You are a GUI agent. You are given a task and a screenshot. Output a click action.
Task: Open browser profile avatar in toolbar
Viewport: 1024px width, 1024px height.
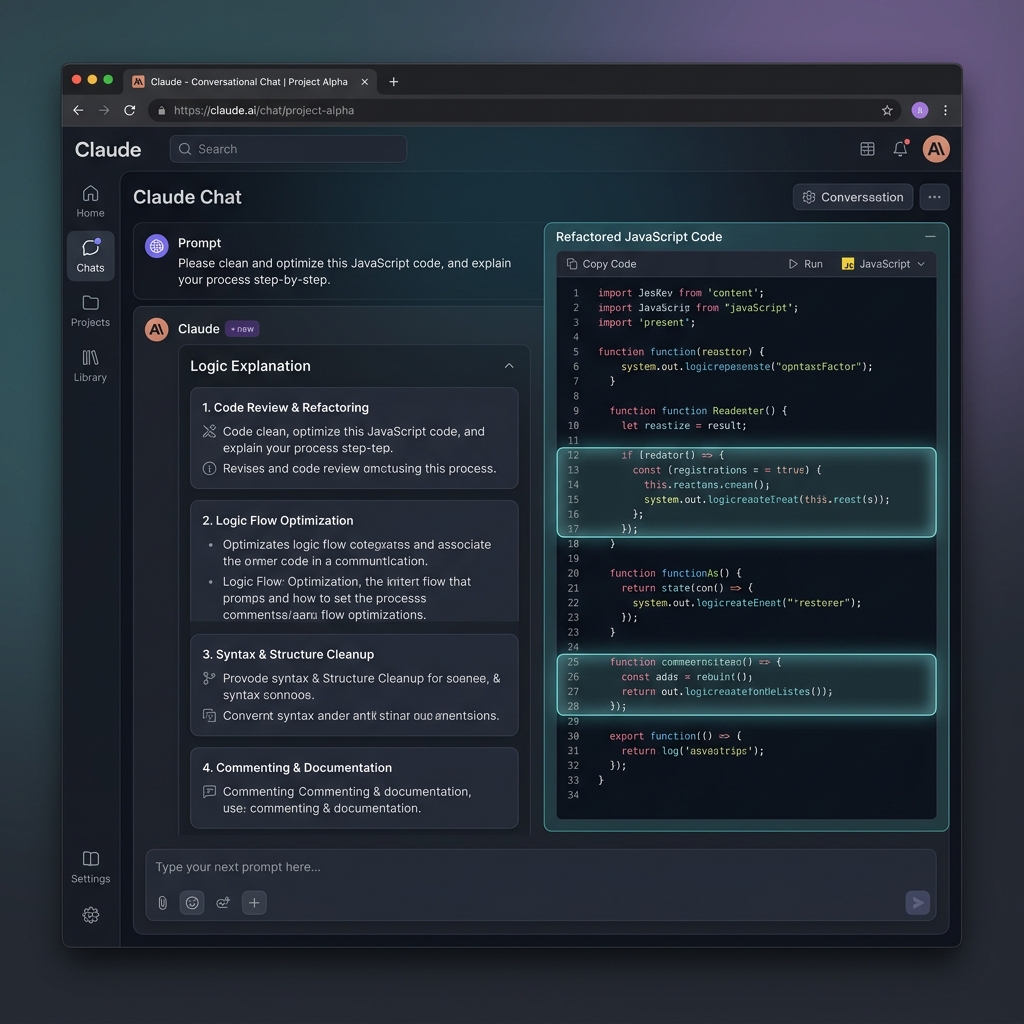click(920, 110)
